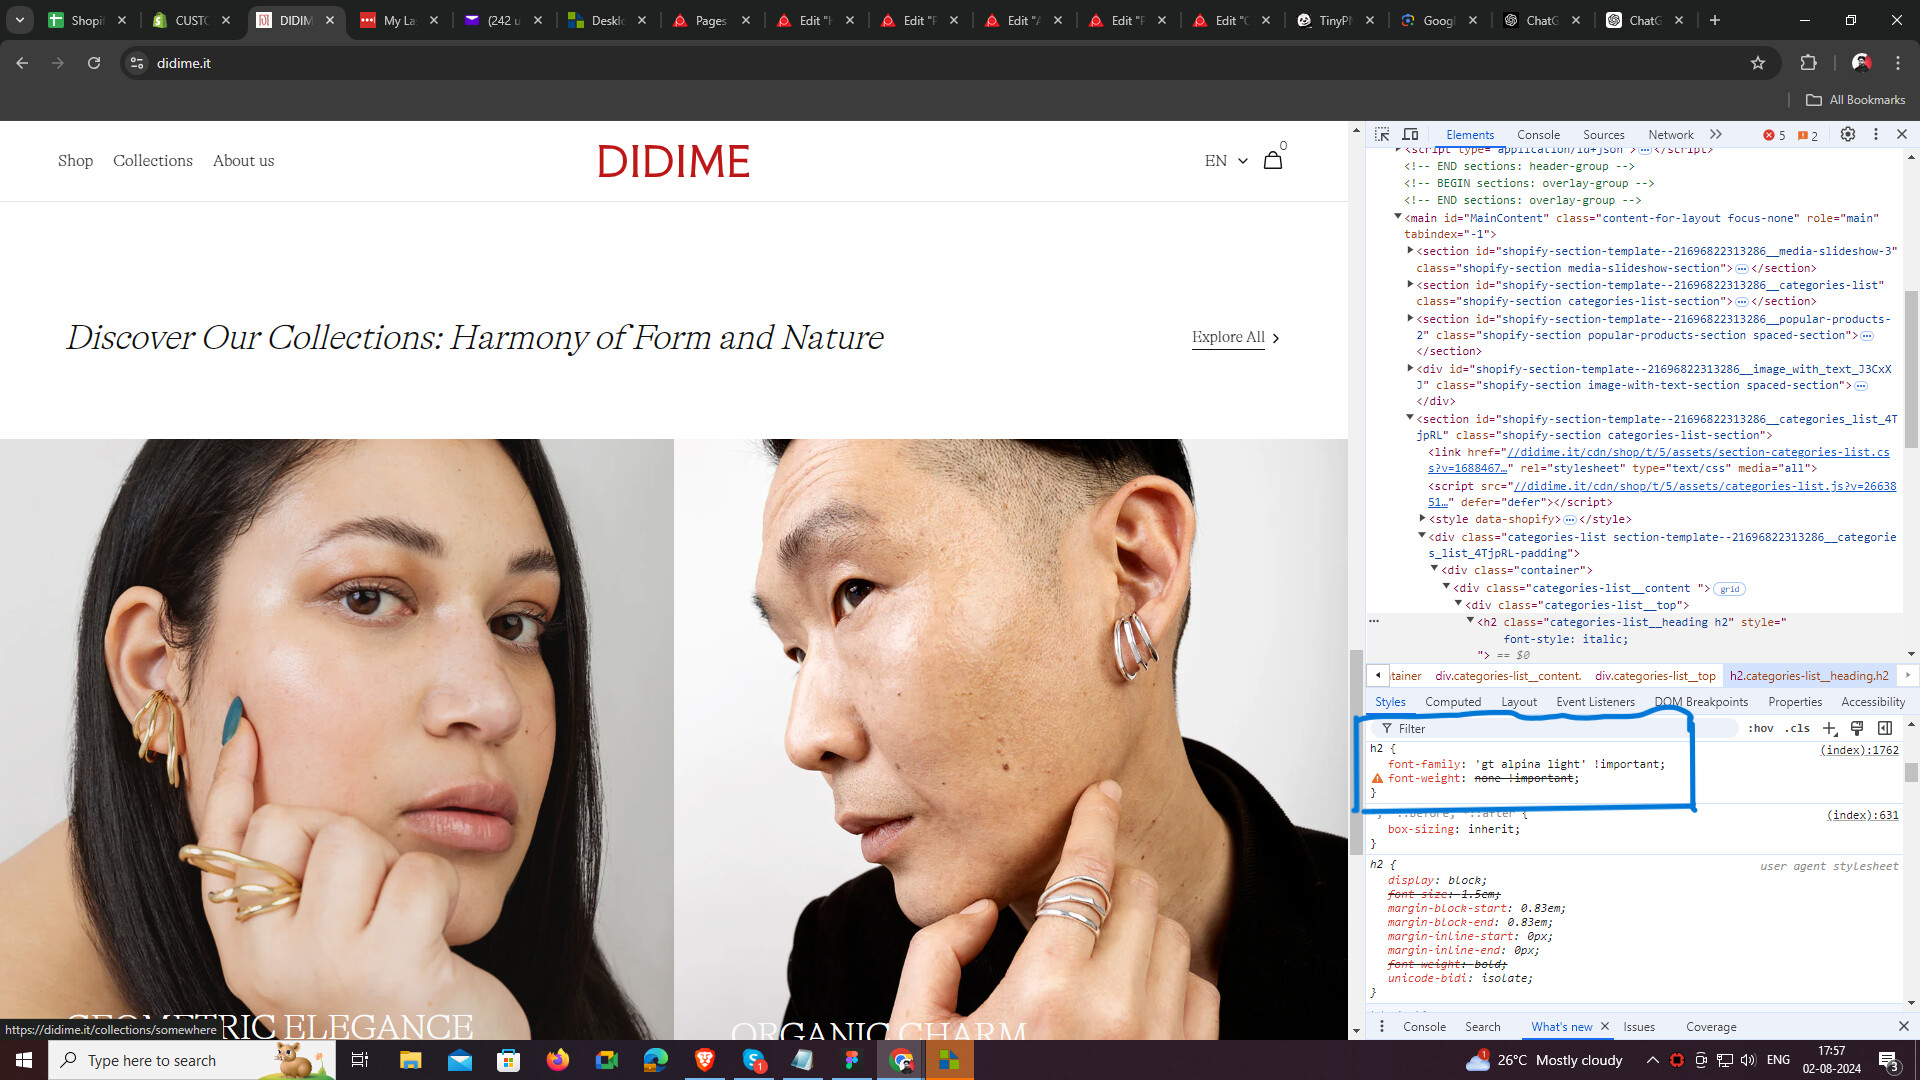Open Chrome profile avatar
The image size is (1920, 1080).
coord(1861,63)
